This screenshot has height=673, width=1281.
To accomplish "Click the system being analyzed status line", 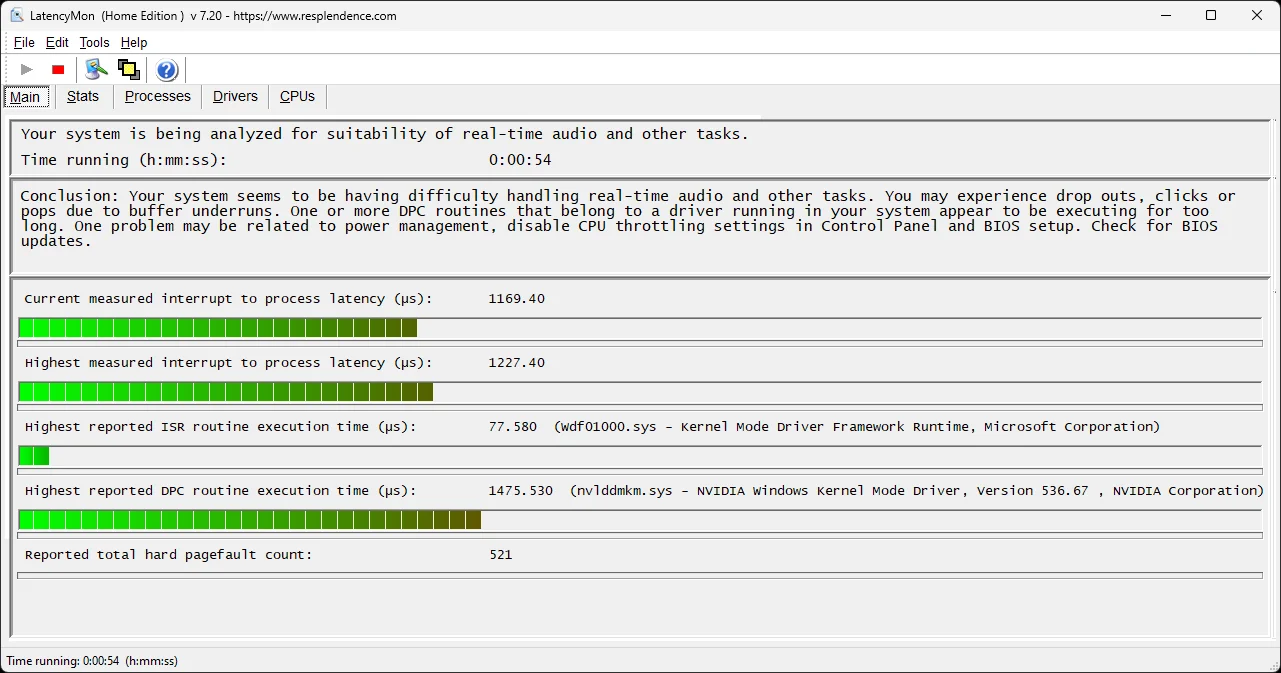I will pyautogui.click(x=384, y=134).
